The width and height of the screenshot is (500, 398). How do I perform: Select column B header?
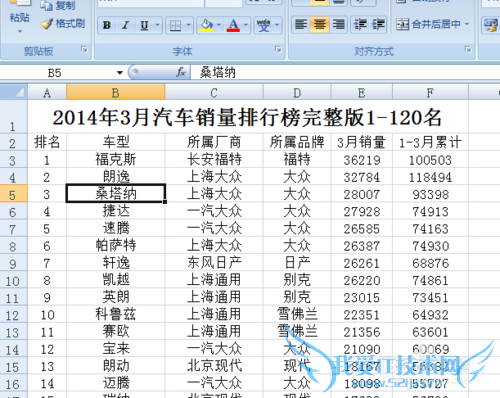point(116,92)
